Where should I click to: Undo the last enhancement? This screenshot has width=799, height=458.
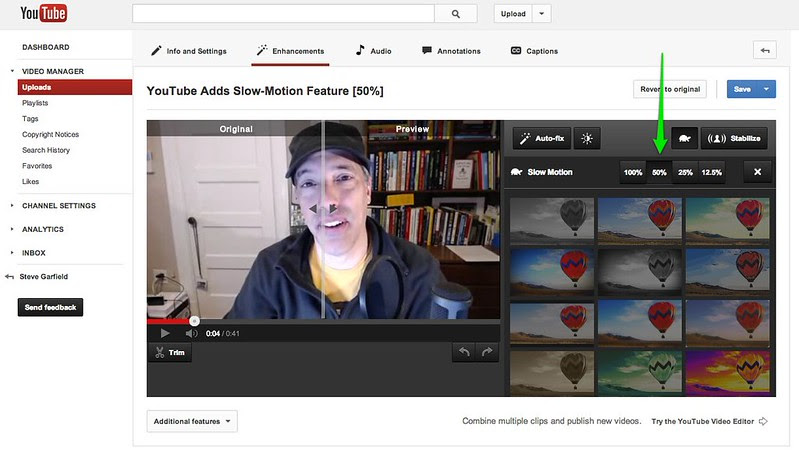(464, 352)
